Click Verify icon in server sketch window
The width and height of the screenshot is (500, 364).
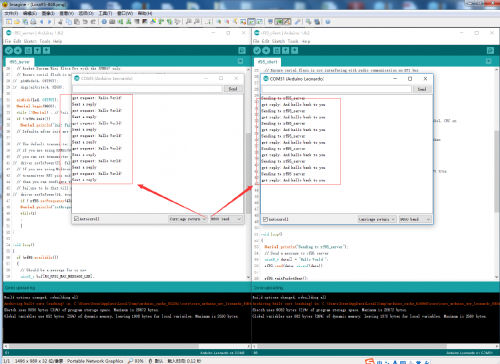(x=9, y=51)
